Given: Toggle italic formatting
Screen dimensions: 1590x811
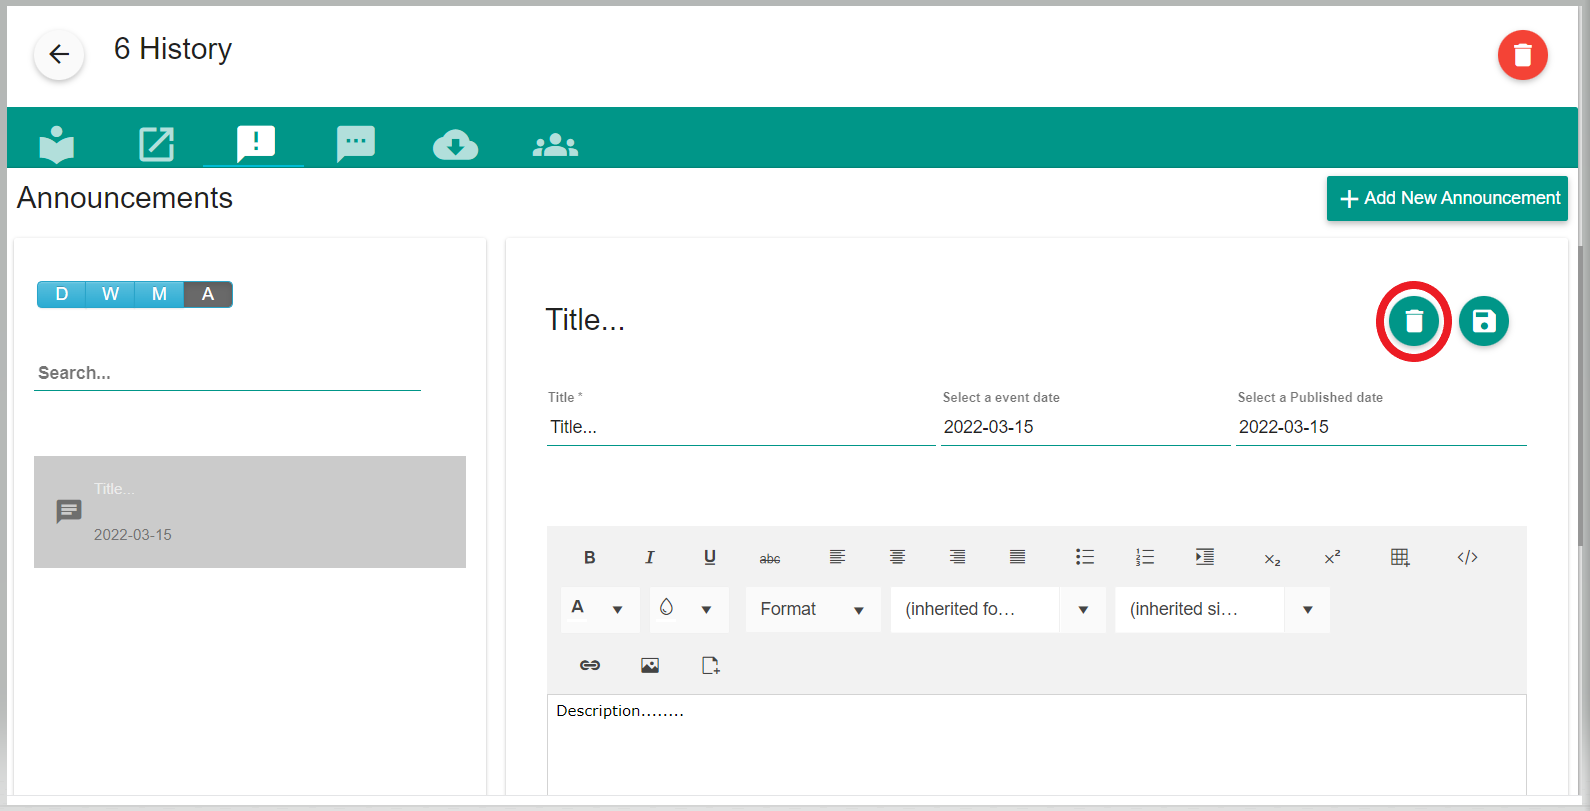Looking at the screenshot, I should pyautogui.click(x=650, y=558).
